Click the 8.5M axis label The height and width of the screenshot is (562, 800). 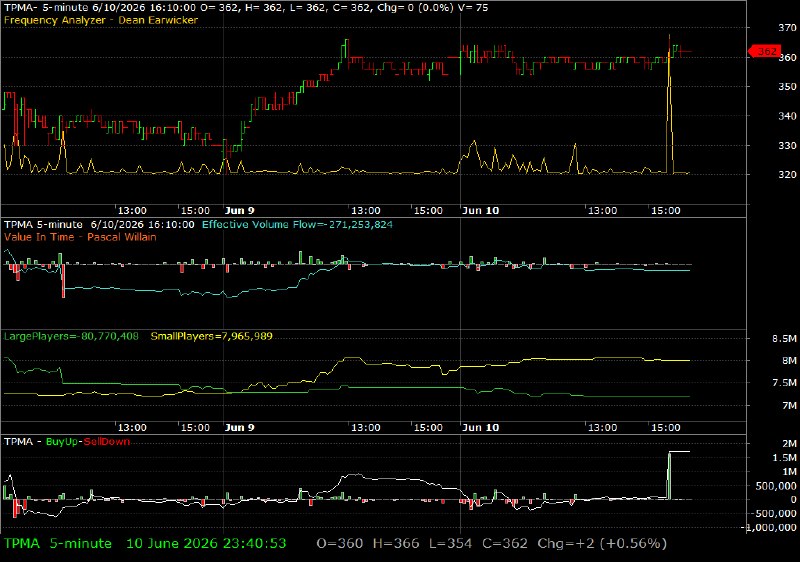pyautogui.click(x=785, y=339)
